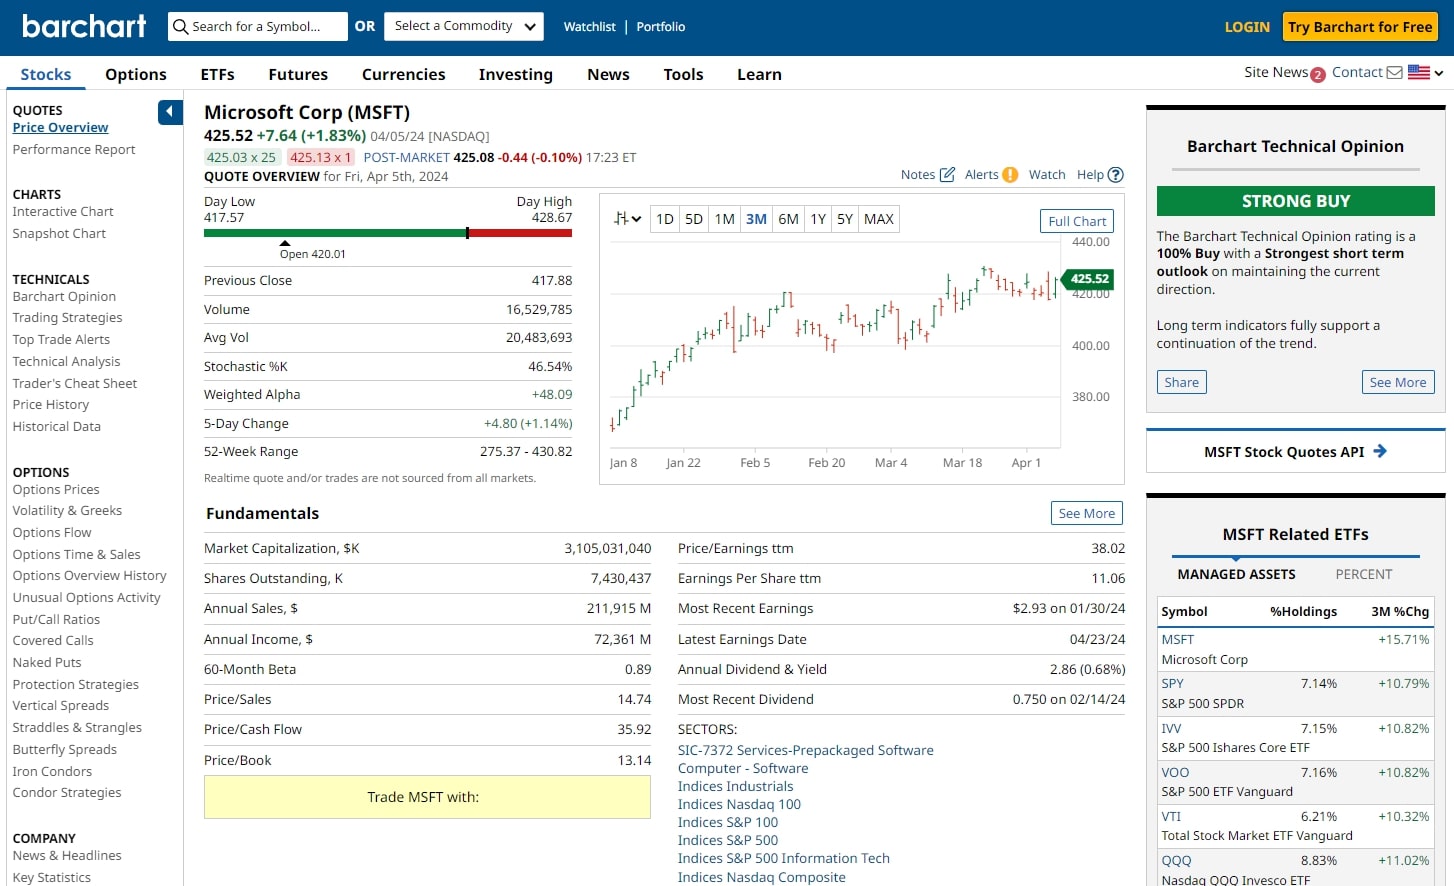Viewport: 1454px width, 886px height.
Task: Open Key Statistics in sidebar
Action: [x=51, y=878]
